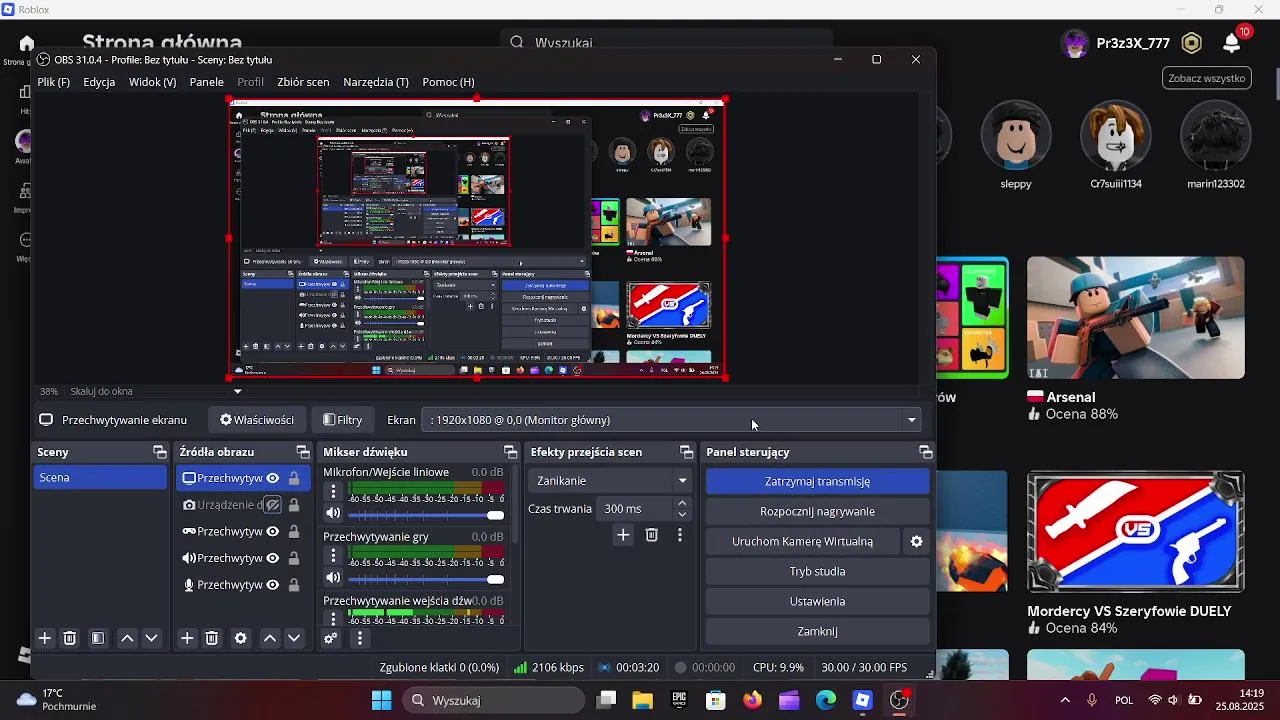Open Filtry for the selected source

click(x=342, y=420)
